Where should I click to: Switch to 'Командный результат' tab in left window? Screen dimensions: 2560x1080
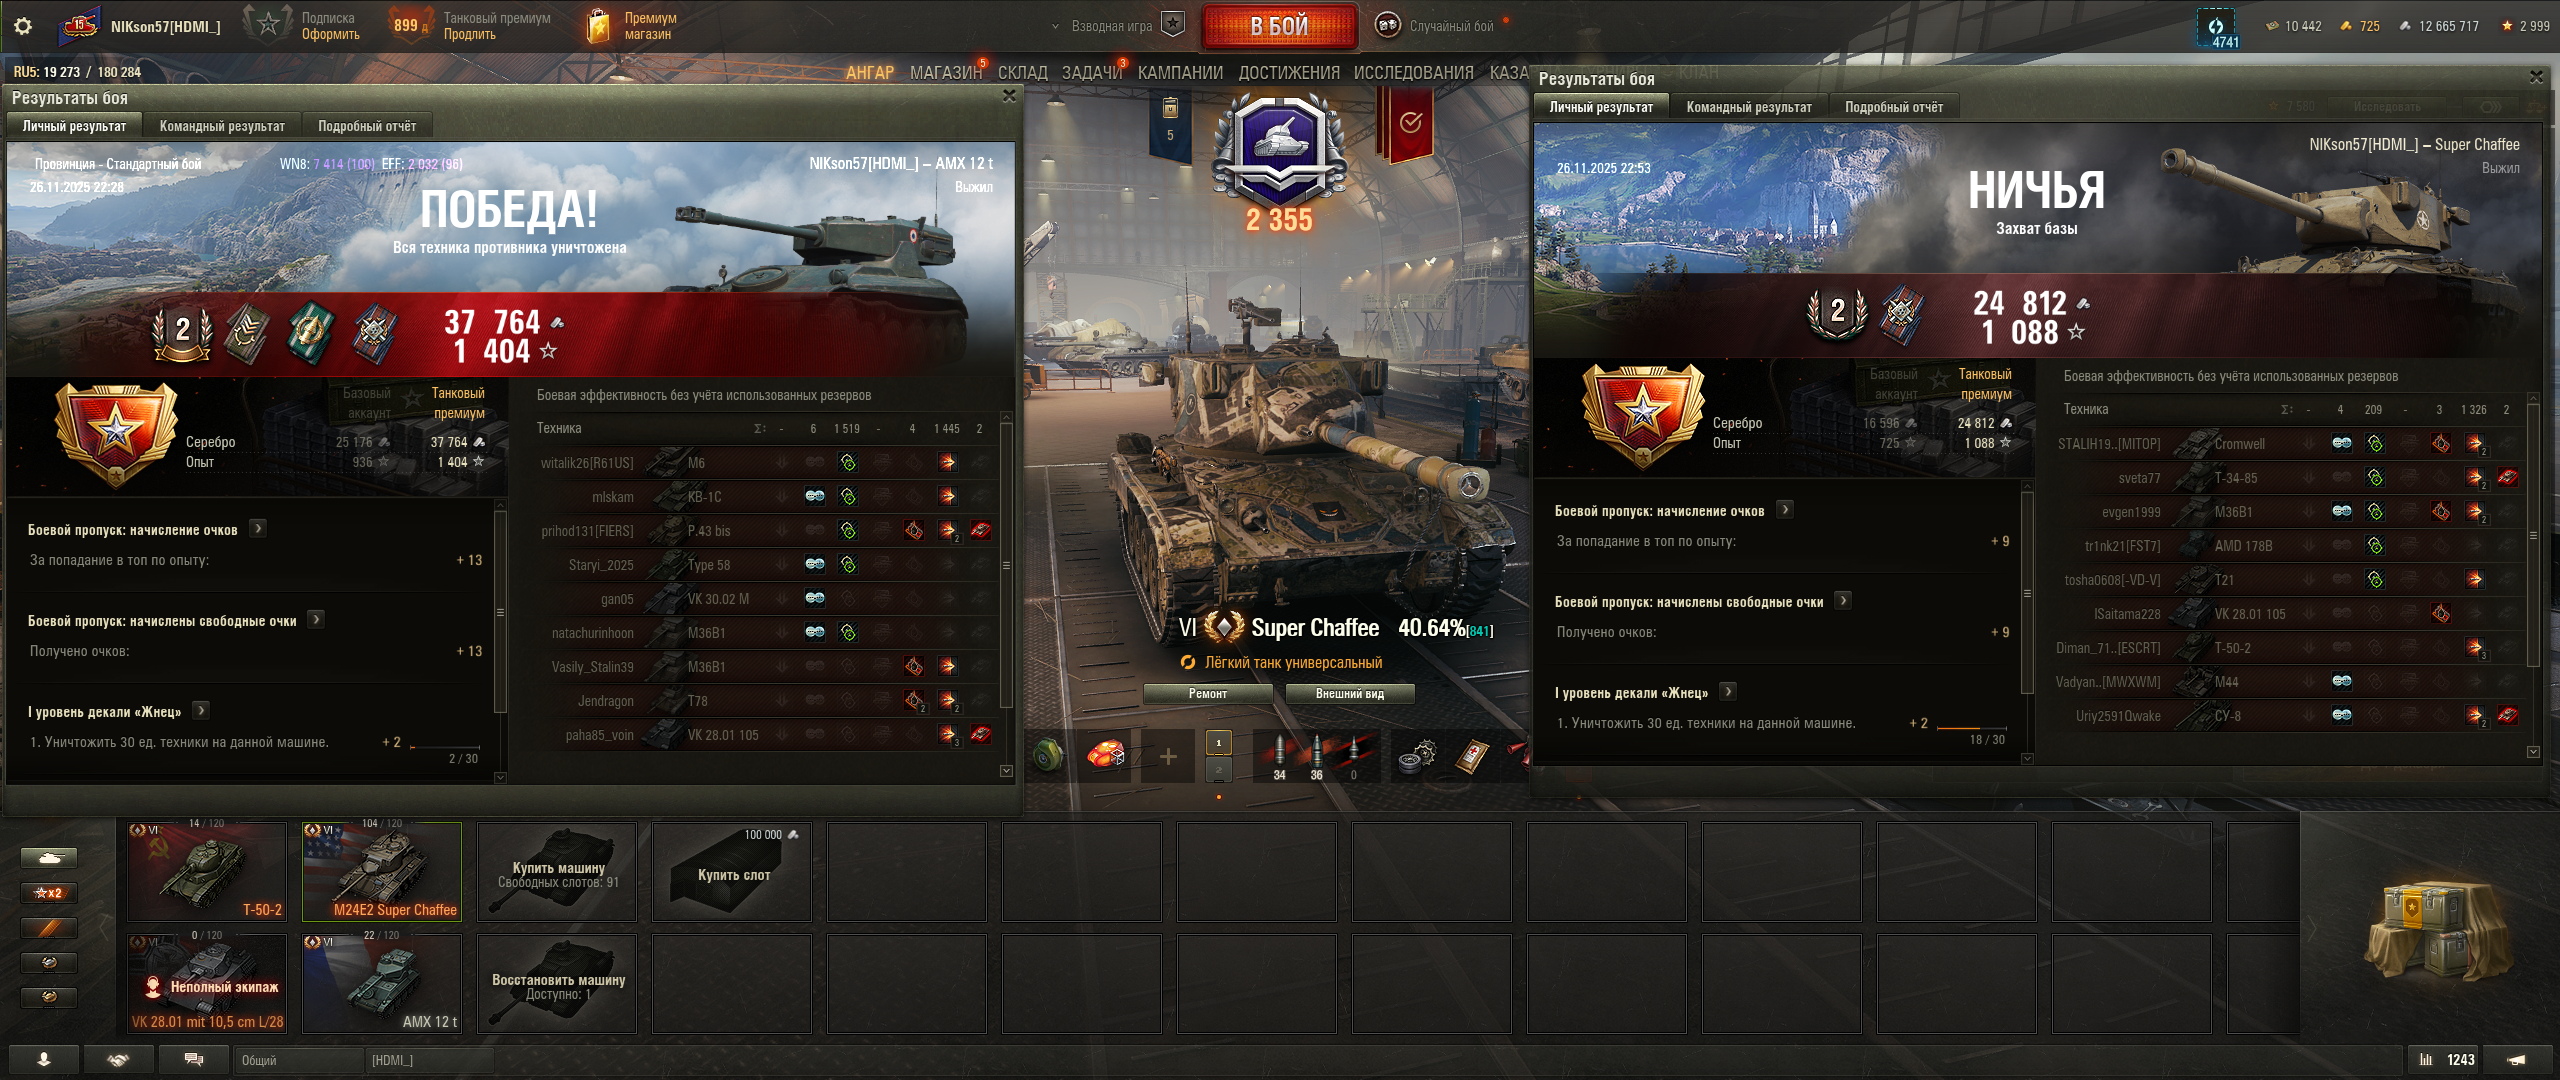coord(222,126)
